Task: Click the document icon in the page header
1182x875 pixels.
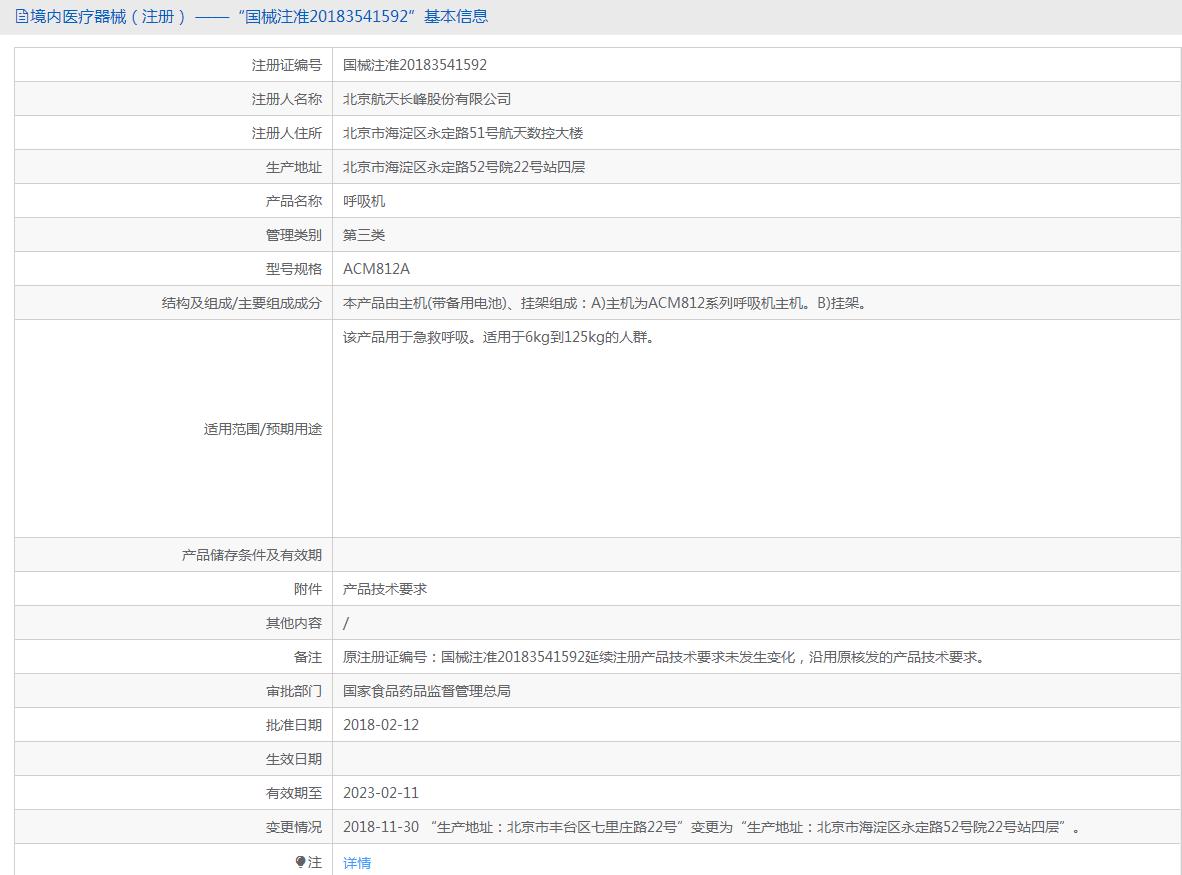Action: click(22, 17)
